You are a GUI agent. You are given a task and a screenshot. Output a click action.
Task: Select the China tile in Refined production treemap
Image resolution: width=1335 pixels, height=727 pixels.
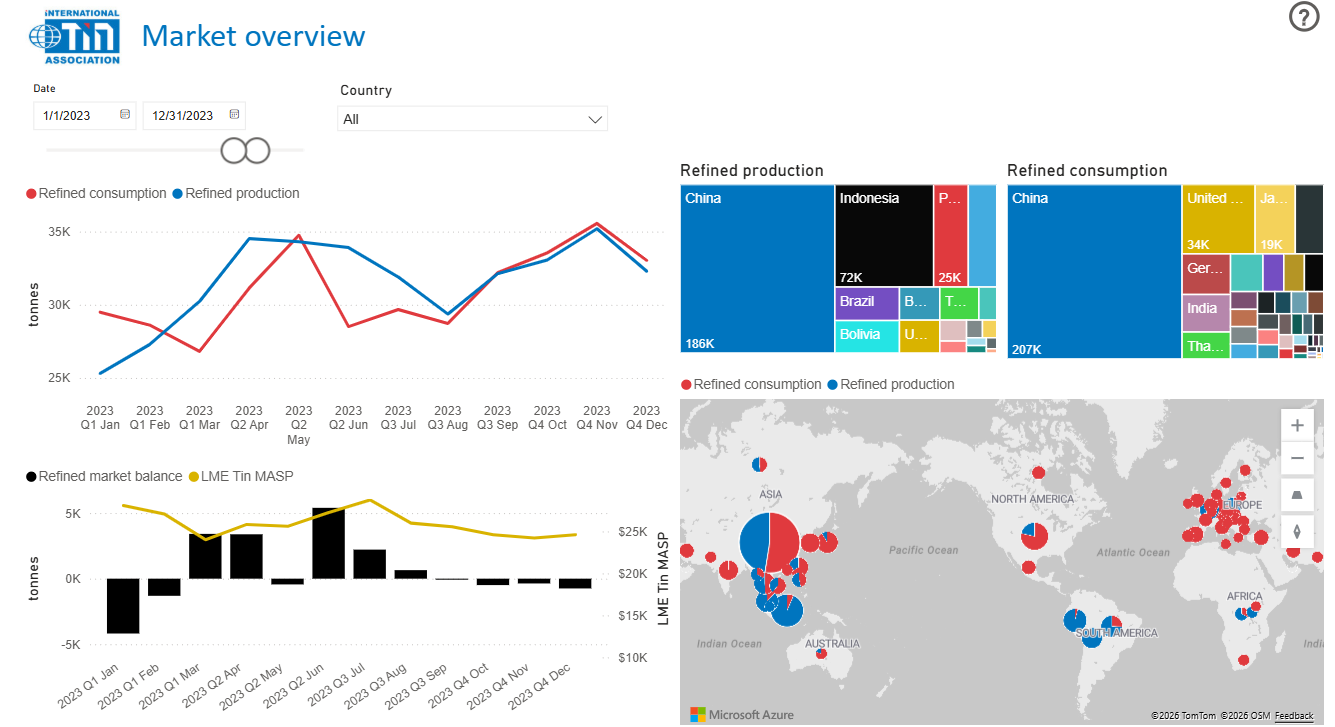coord(757,269)
